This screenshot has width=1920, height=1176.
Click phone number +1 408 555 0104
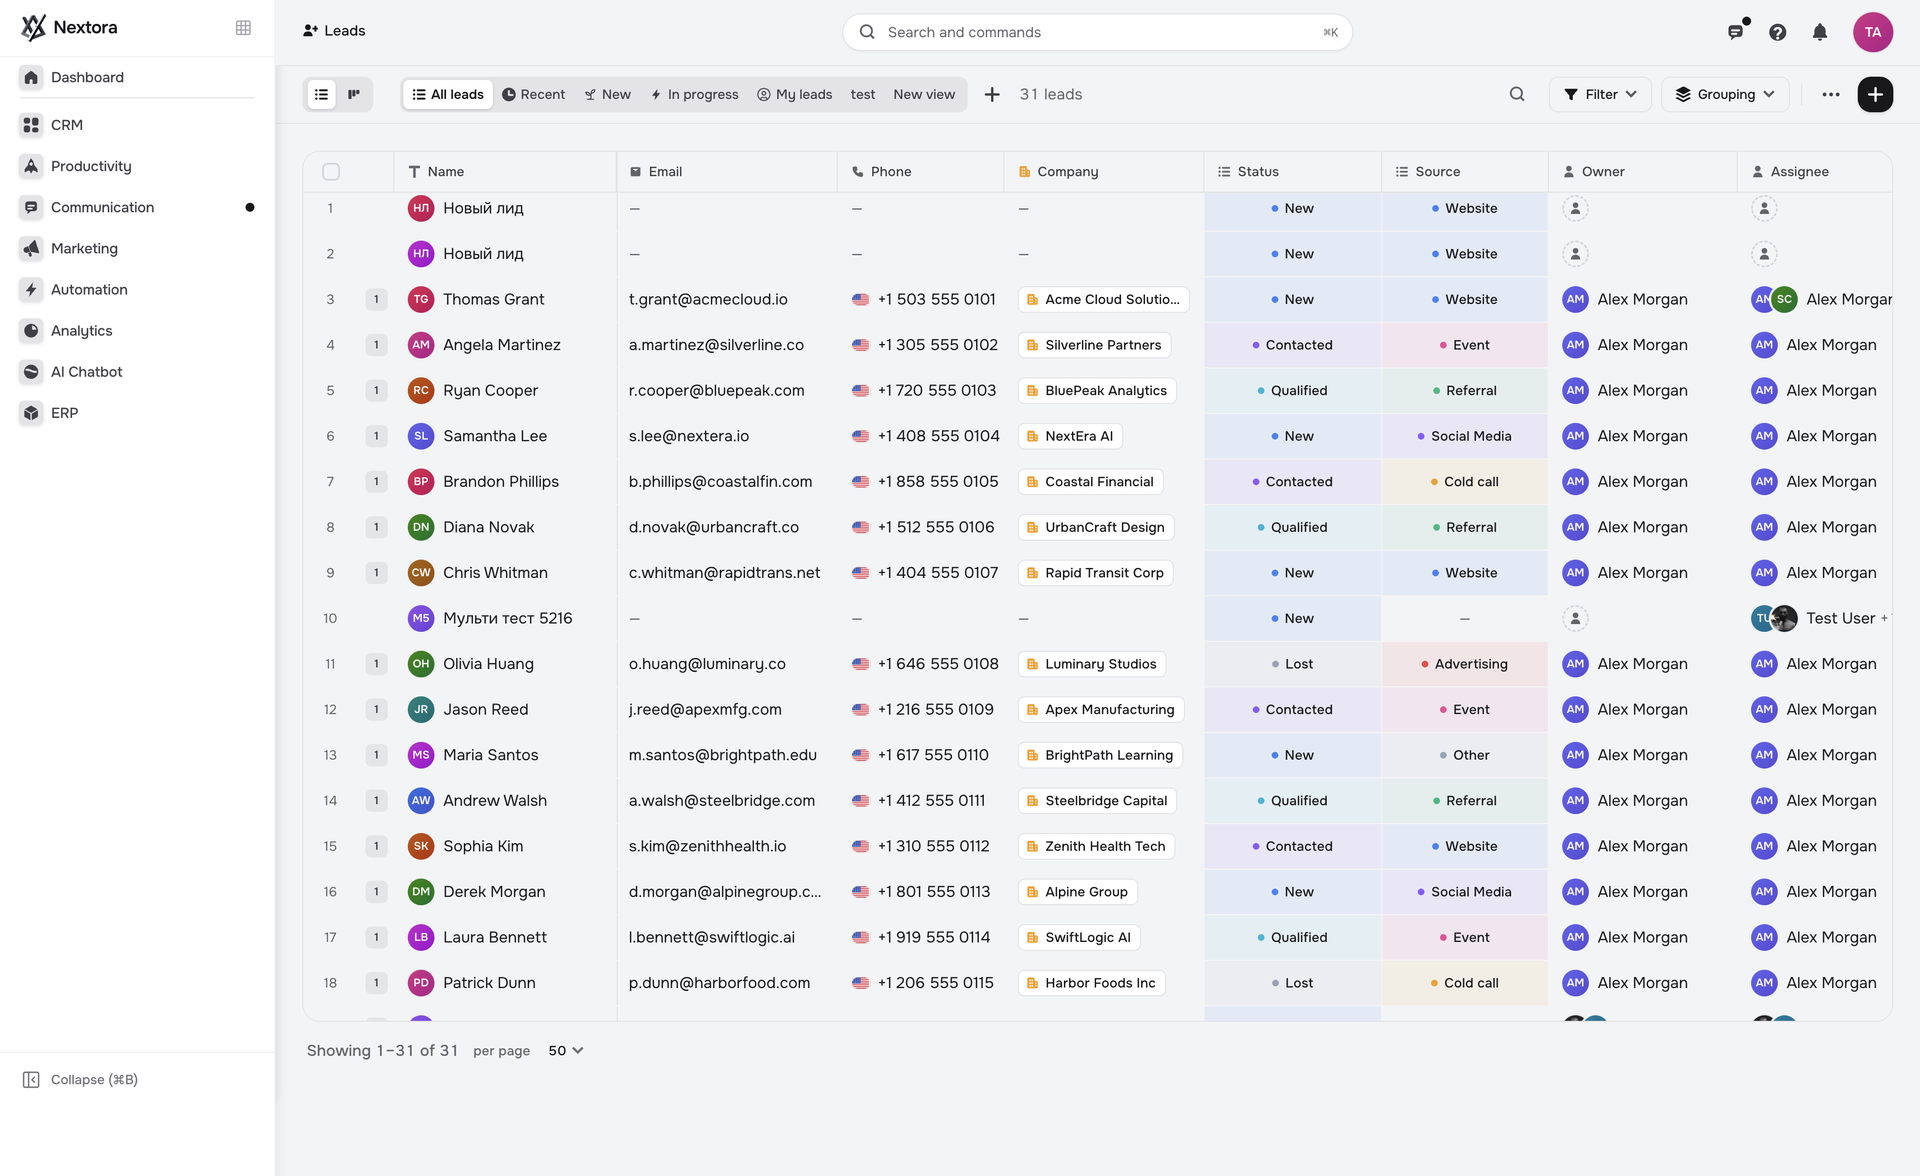(x=938, y=436)
